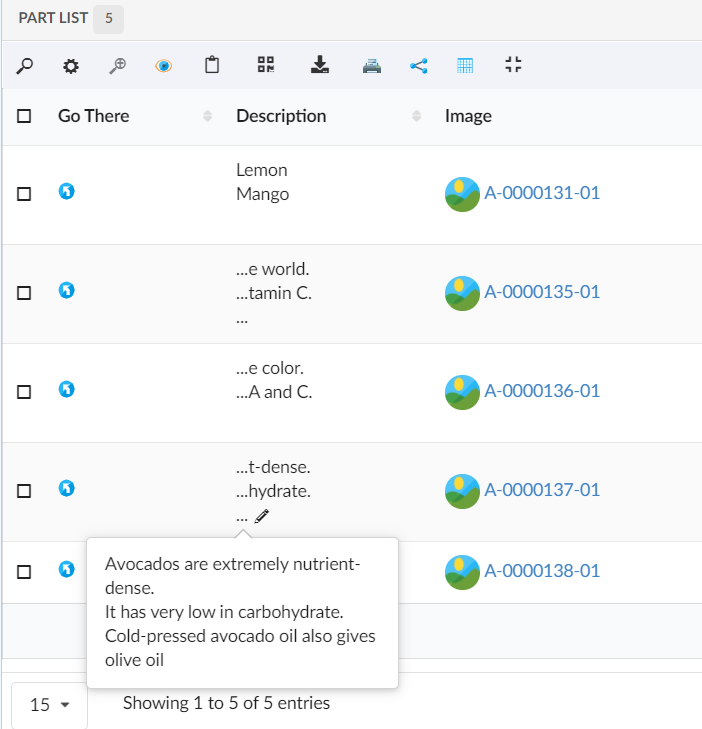Viewport: 702px width, 729px height.
Task: Sort by the Description column arrows
Action: tap(416, 116)
